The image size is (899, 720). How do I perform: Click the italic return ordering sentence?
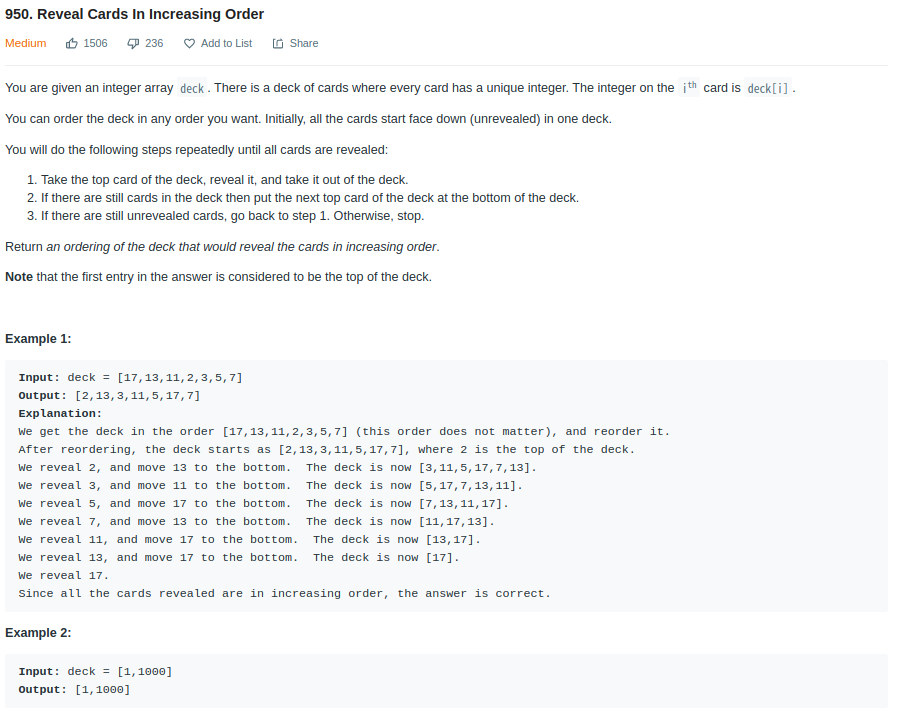(x=241, y=247)
